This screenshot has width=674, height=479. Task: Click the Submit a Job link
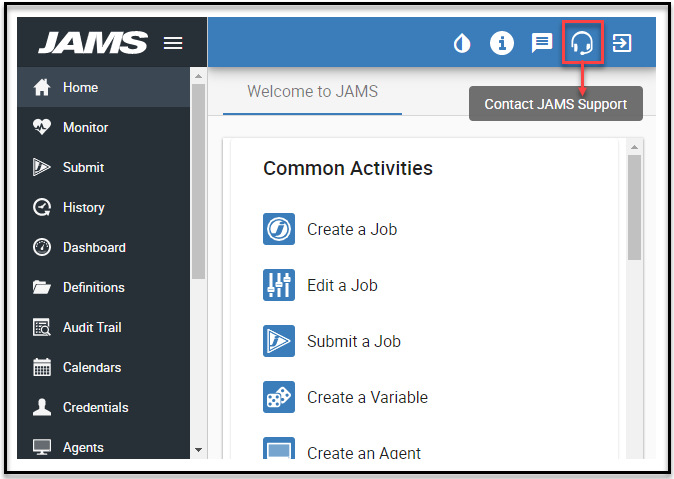(354, 341)
